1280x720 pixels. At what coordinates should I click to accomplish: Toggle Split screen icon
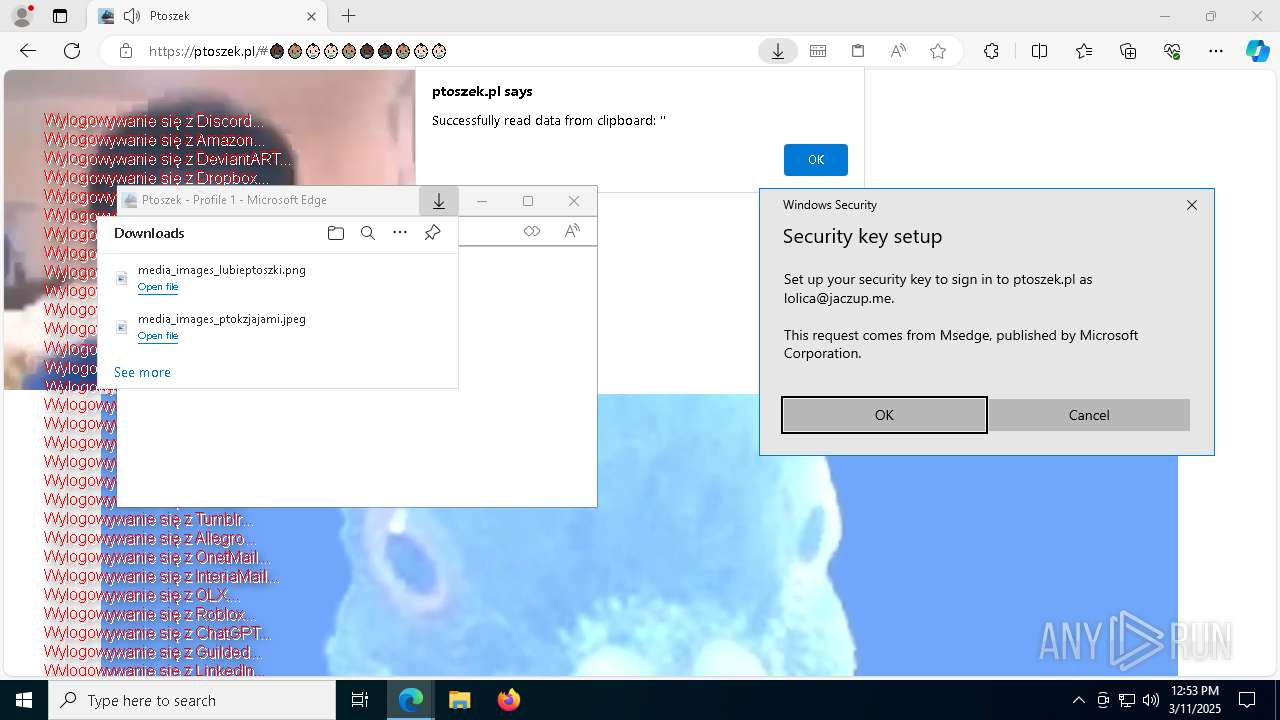pos(1039,51)
